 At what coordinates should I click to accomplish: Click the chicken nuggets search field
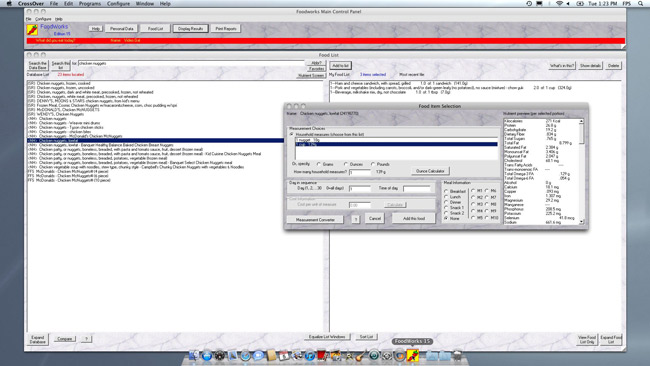tap(191, 63)
